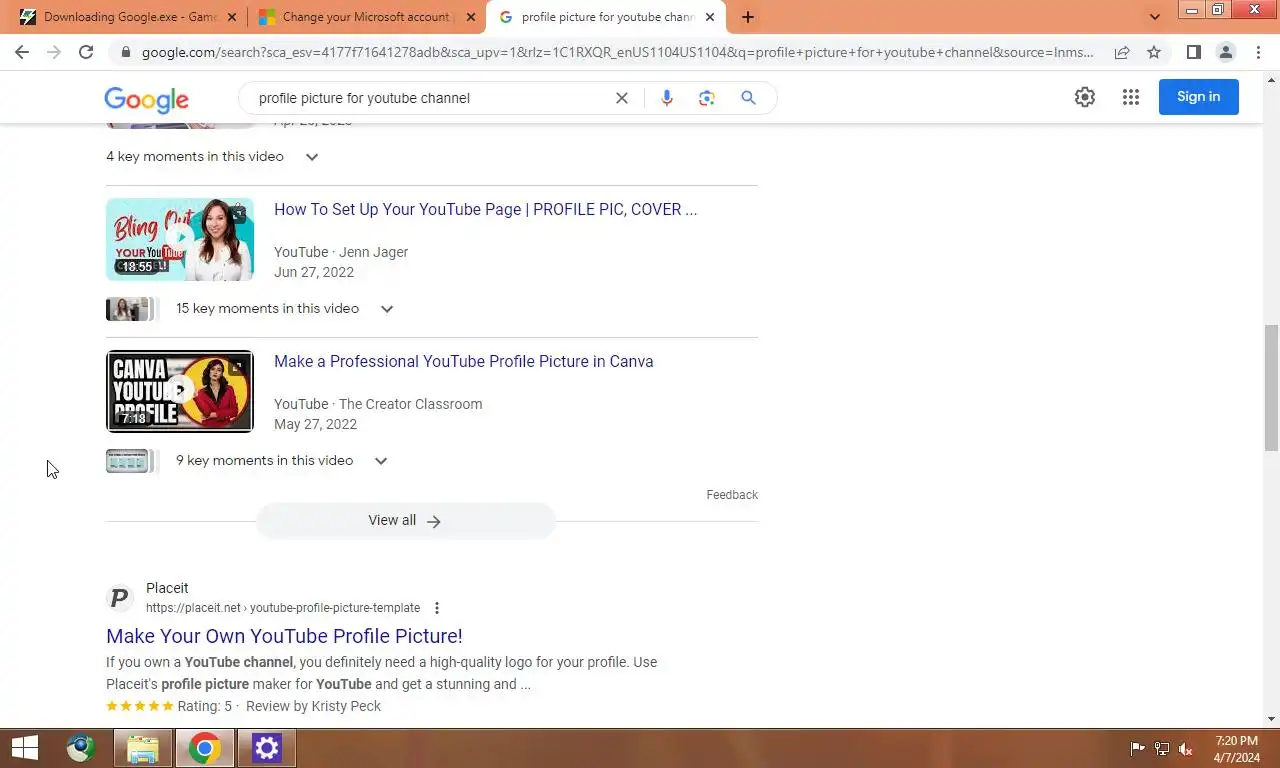Go back to previous page
This screenshot has height=768, width=1280.
coord(22,52)
